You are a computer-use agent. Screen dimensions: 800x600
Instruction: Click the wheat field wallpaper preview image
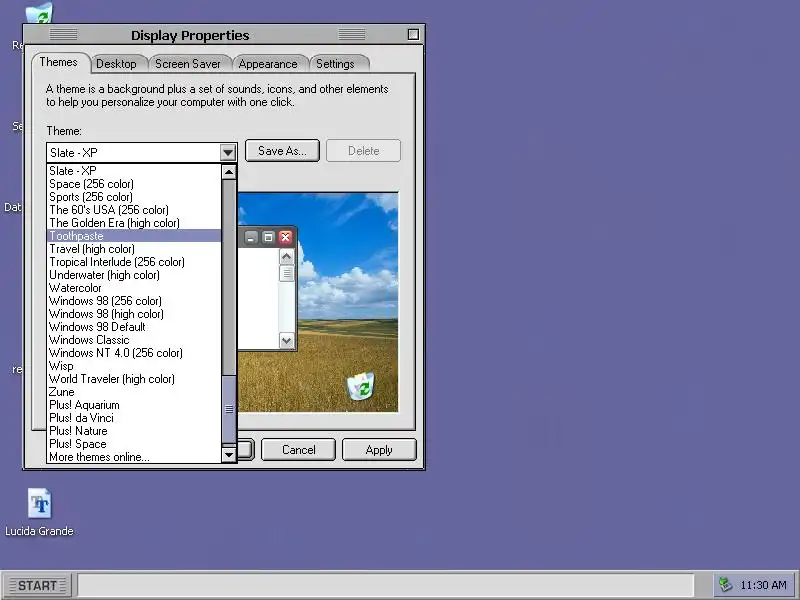318,303
